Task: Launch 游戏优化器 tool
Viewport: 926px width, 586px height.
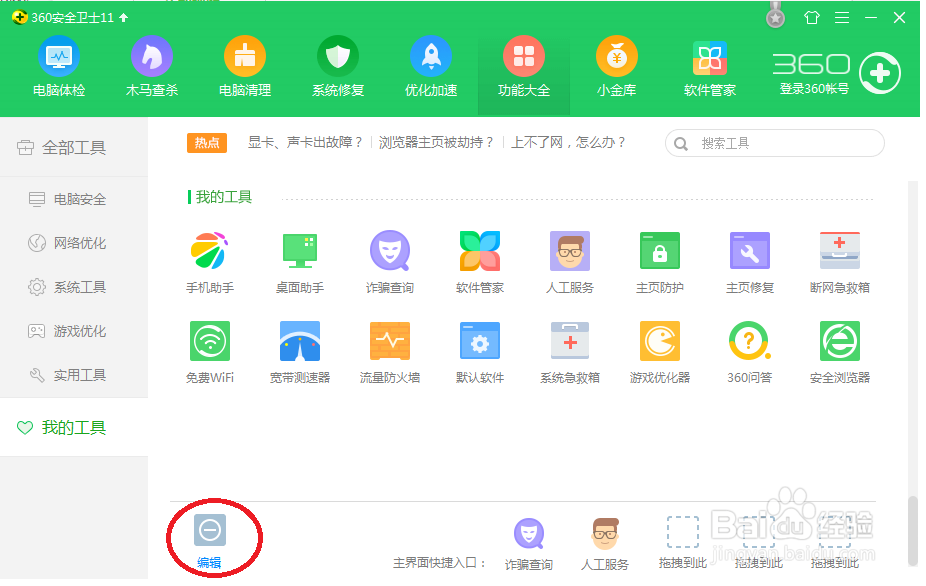Action: (x=660, y=352)
